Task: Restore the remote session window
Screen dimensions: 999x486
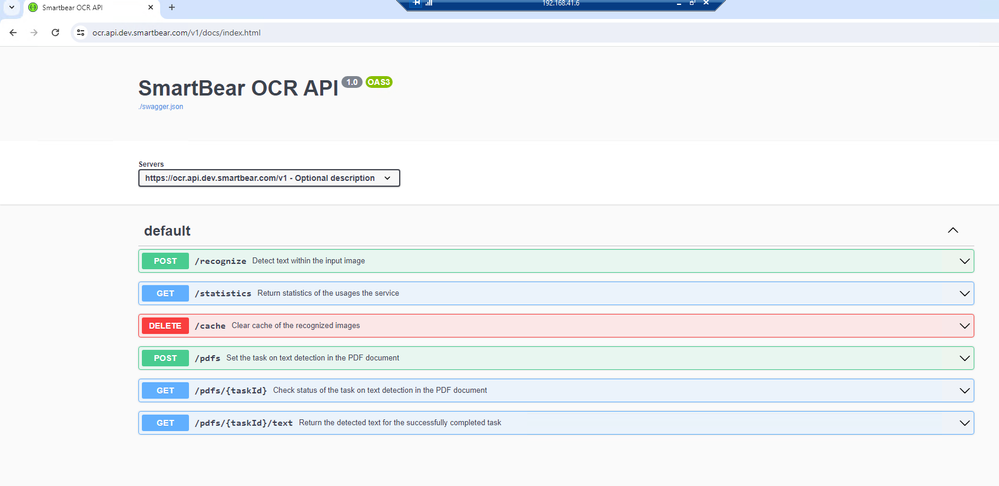Action: pos(693,3)
